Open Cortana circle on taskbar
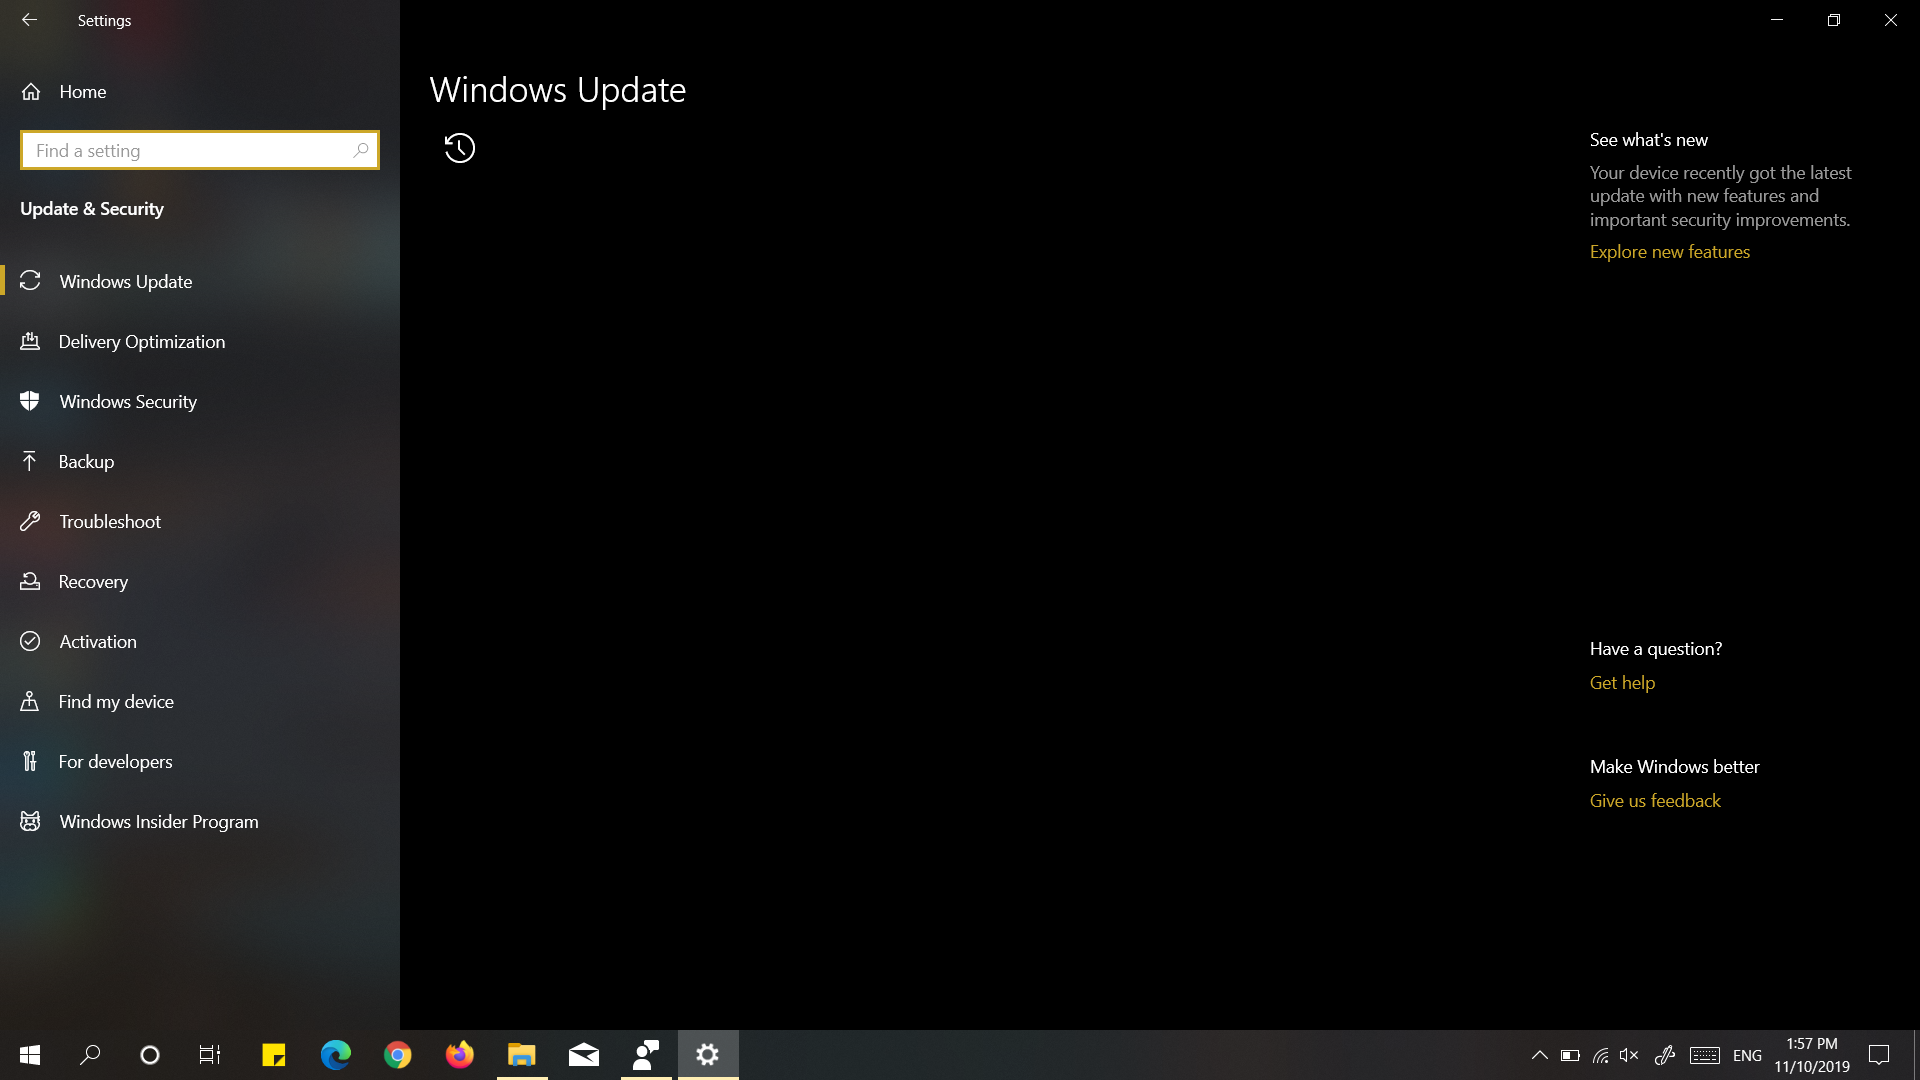This screenshot has height=1080, width=1920. (x=150, y=1055)
